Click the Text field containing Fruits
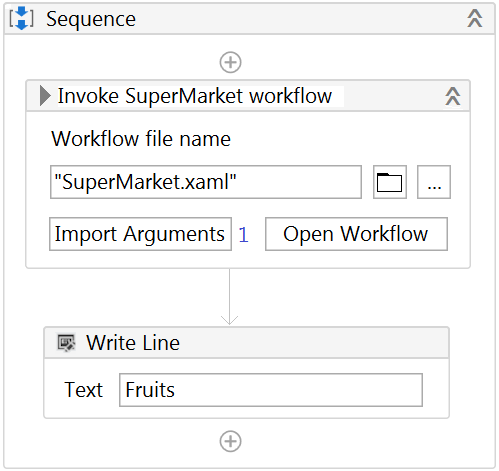 click(271, 390)
